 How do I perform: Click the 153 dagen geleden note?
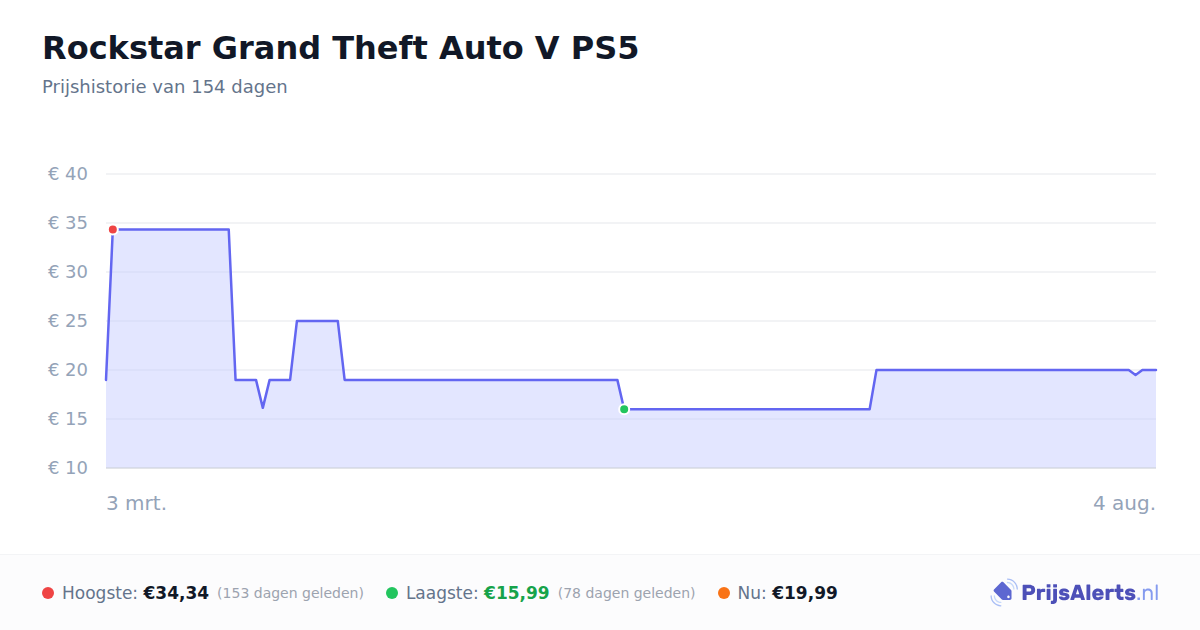[x=290, y=593]
